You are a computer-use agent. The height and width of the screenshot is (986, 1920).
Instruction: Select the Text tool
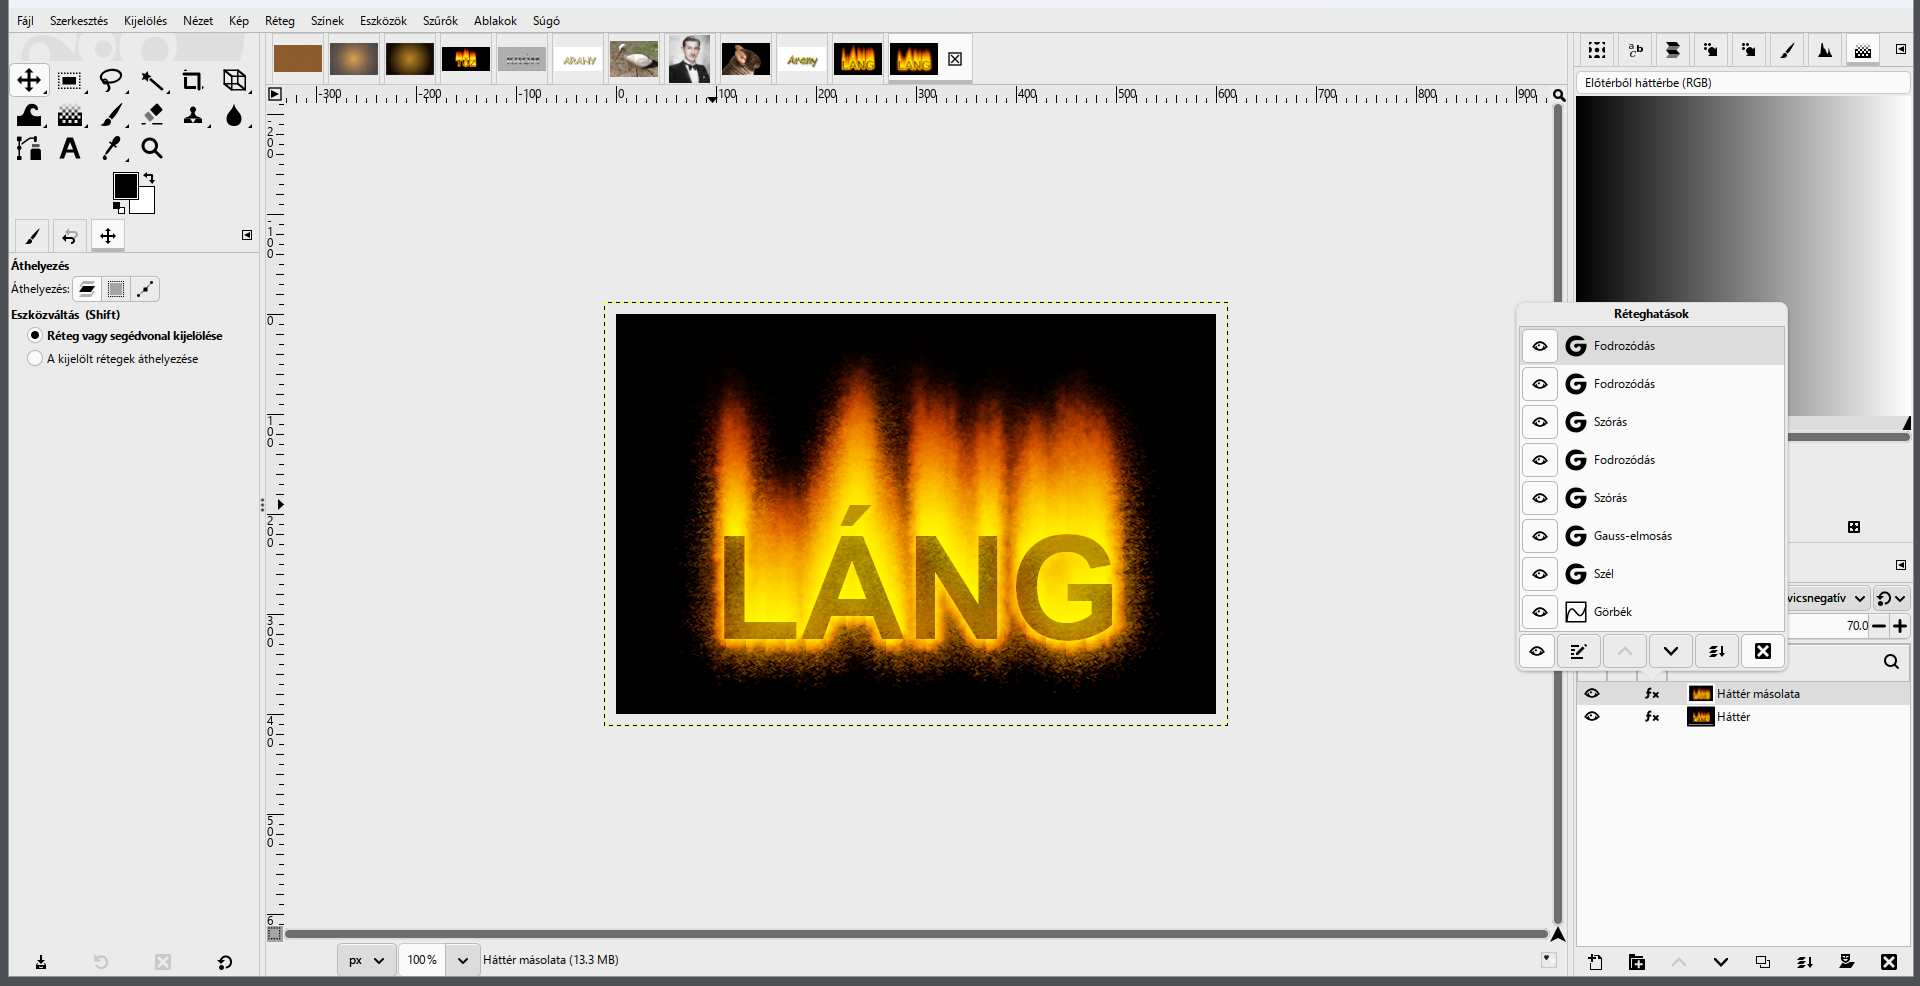click(x=69, y=149)
